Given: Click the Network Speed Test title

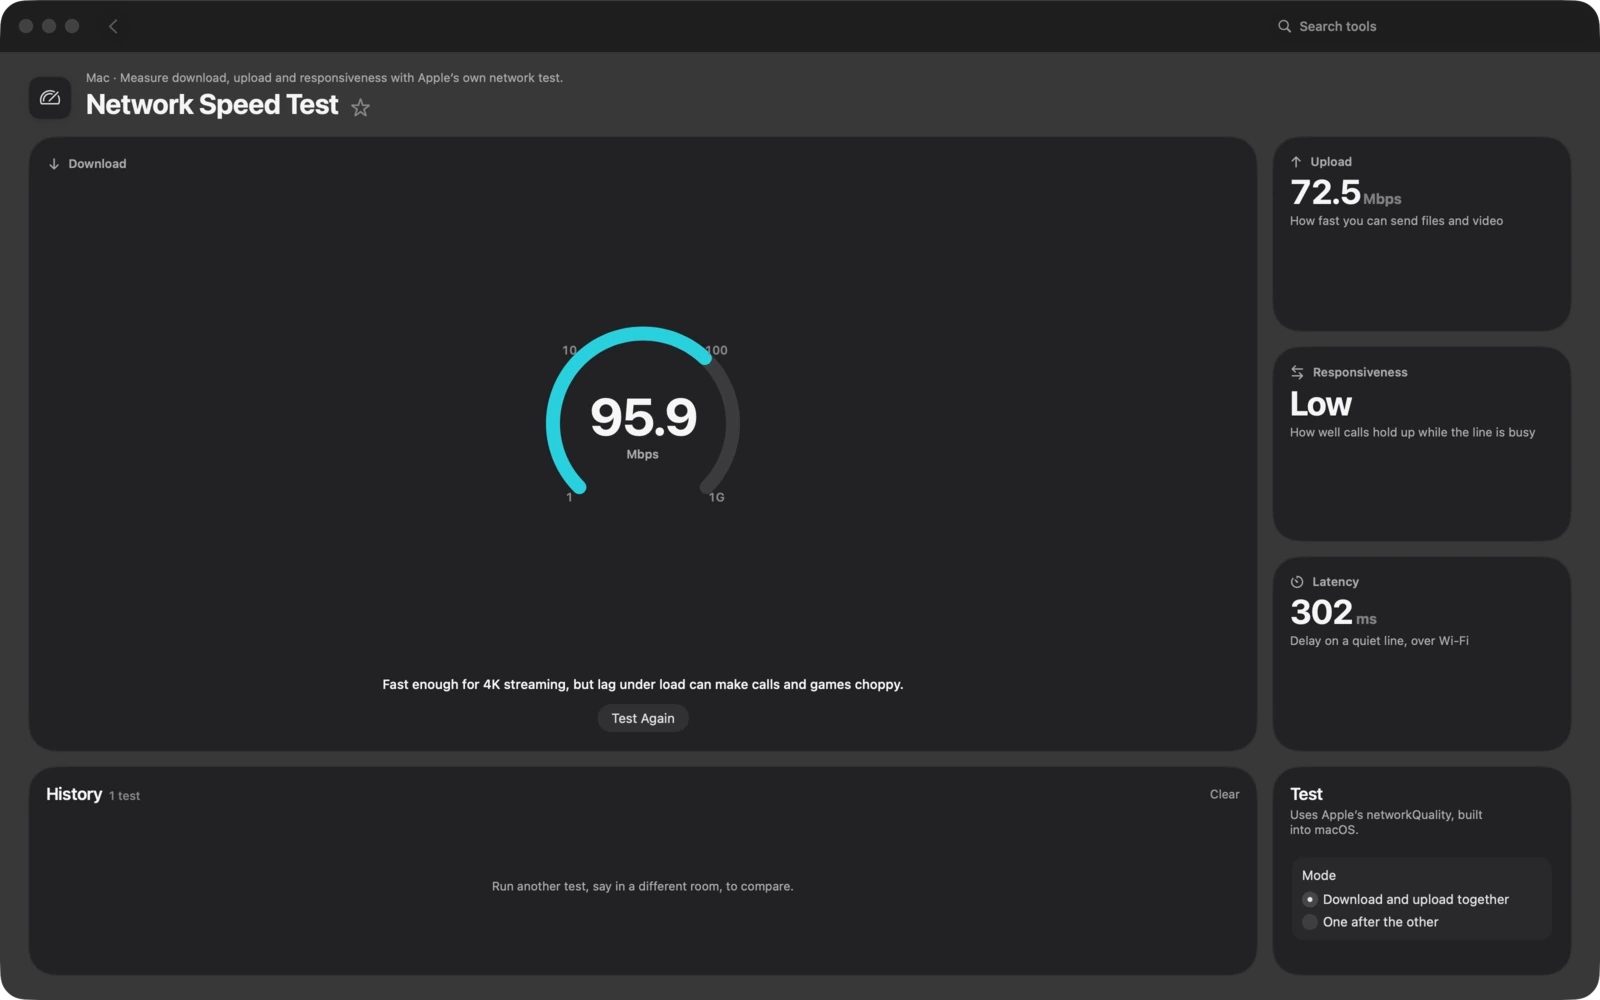Looking at the screenshot, I should coord(212,105).
